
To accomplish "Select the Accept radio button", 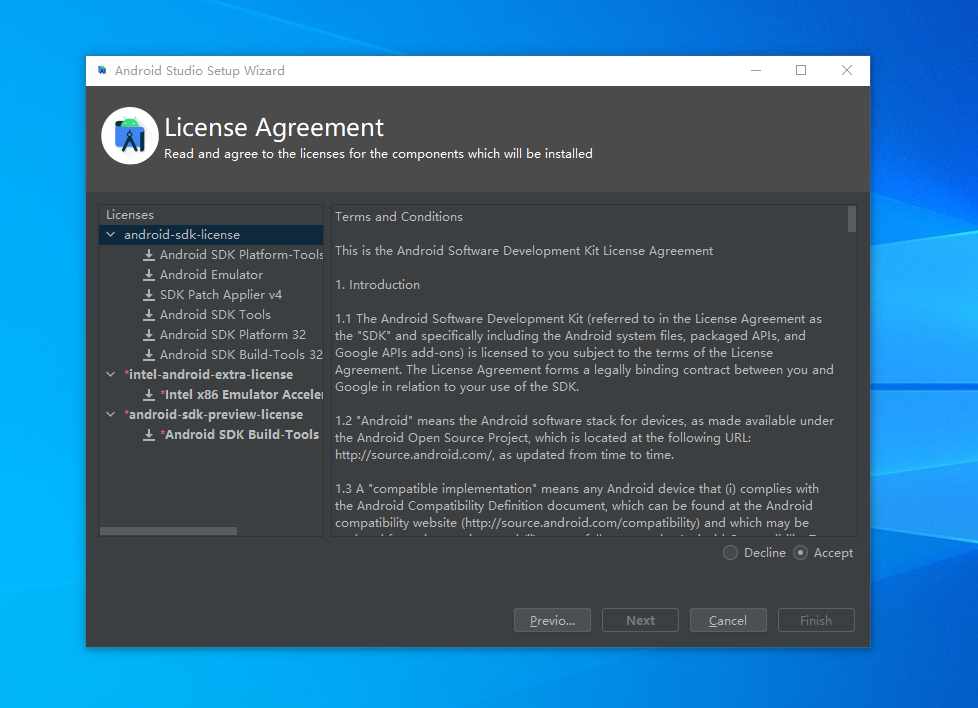I will 800,553.
